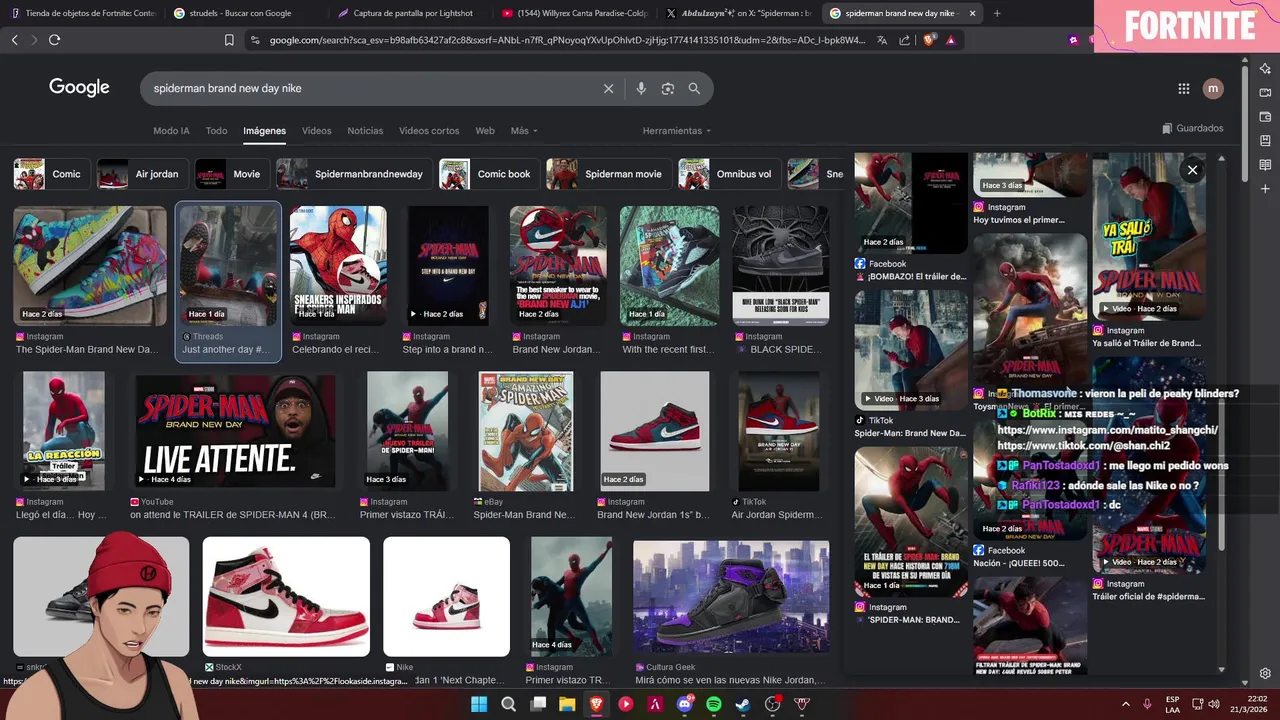
Task: Open the LIVE ATTENTE YouTube thumbnail
Action: pos(236,431)
